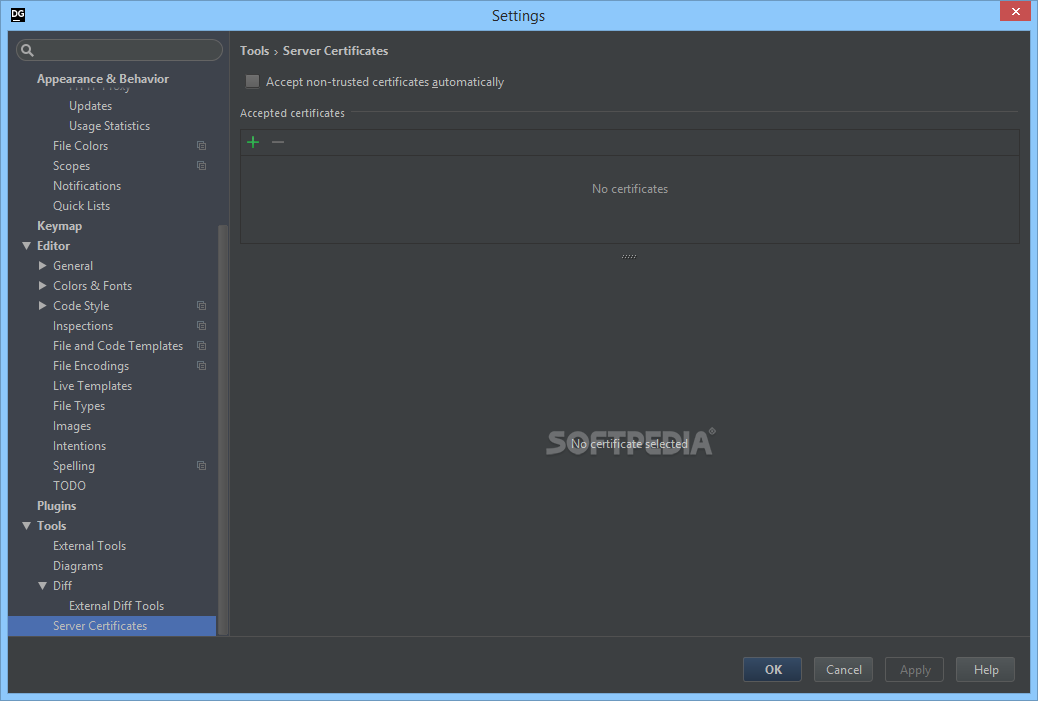1038x701 pixels.
Task: Click project-level icon beside Scopes
Action: pyautogui.click(x=201, y=165)
